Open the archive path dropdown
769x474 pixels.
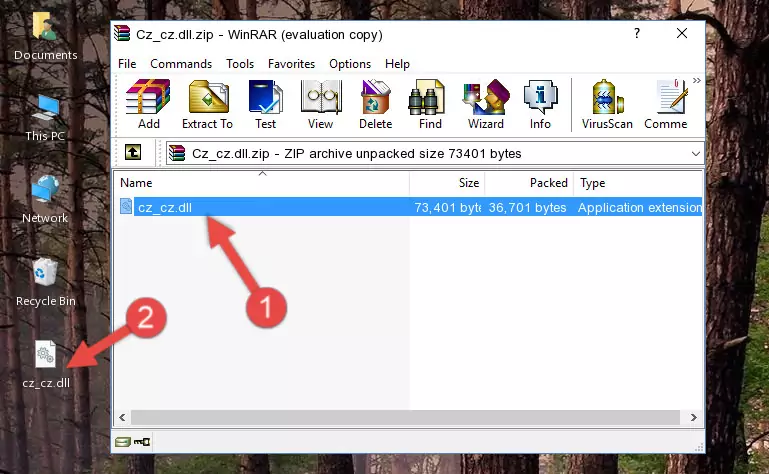[695, 154]
